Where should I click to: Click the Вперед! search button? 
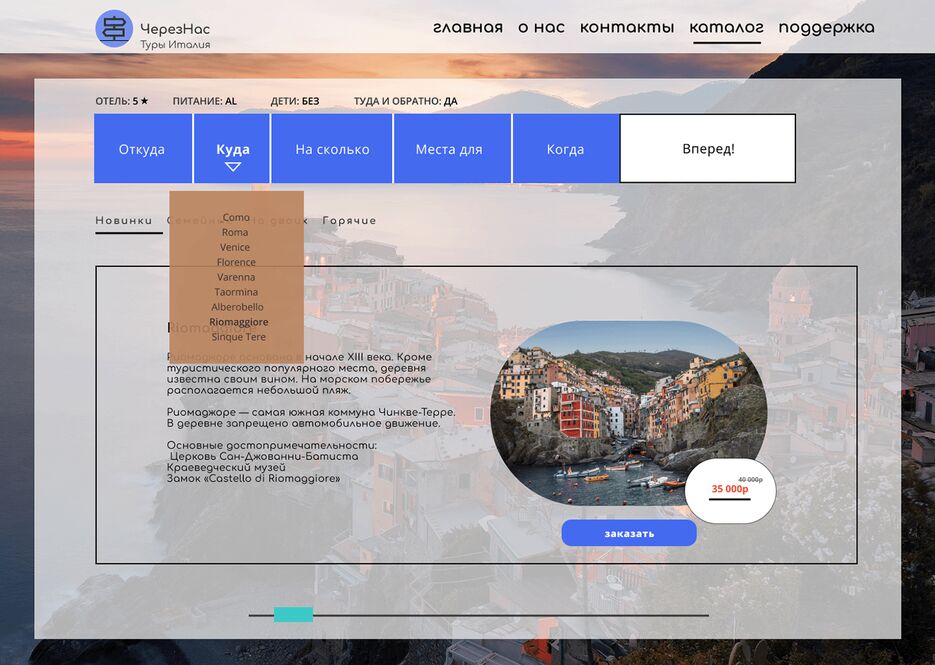tap(708, 149)
